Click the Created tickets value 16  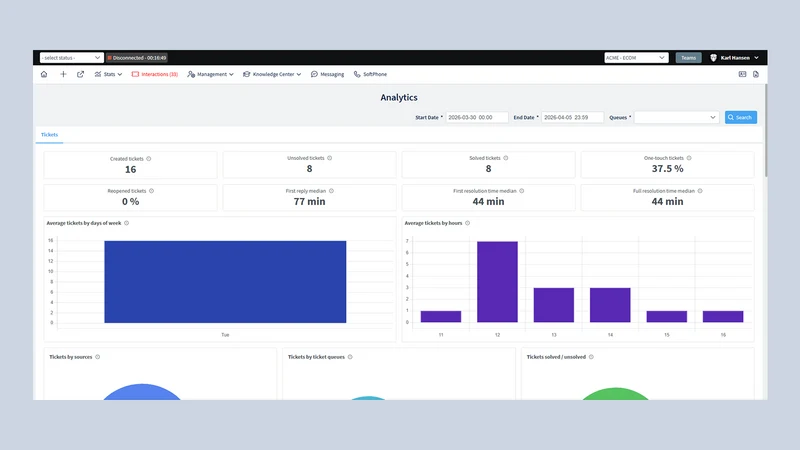tap(131, 169)
